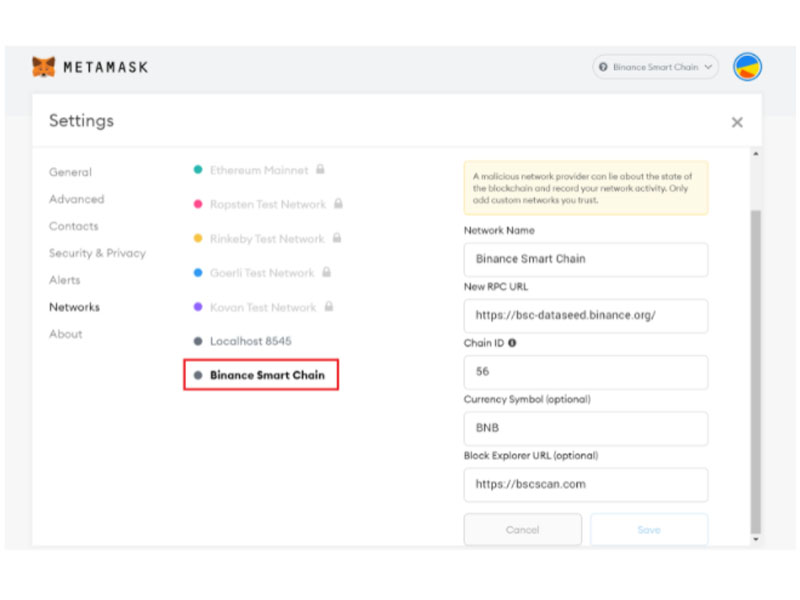Open the Contacts settings tab
The height and width of the screenshot is (600, 800).
tap(73, 226)
